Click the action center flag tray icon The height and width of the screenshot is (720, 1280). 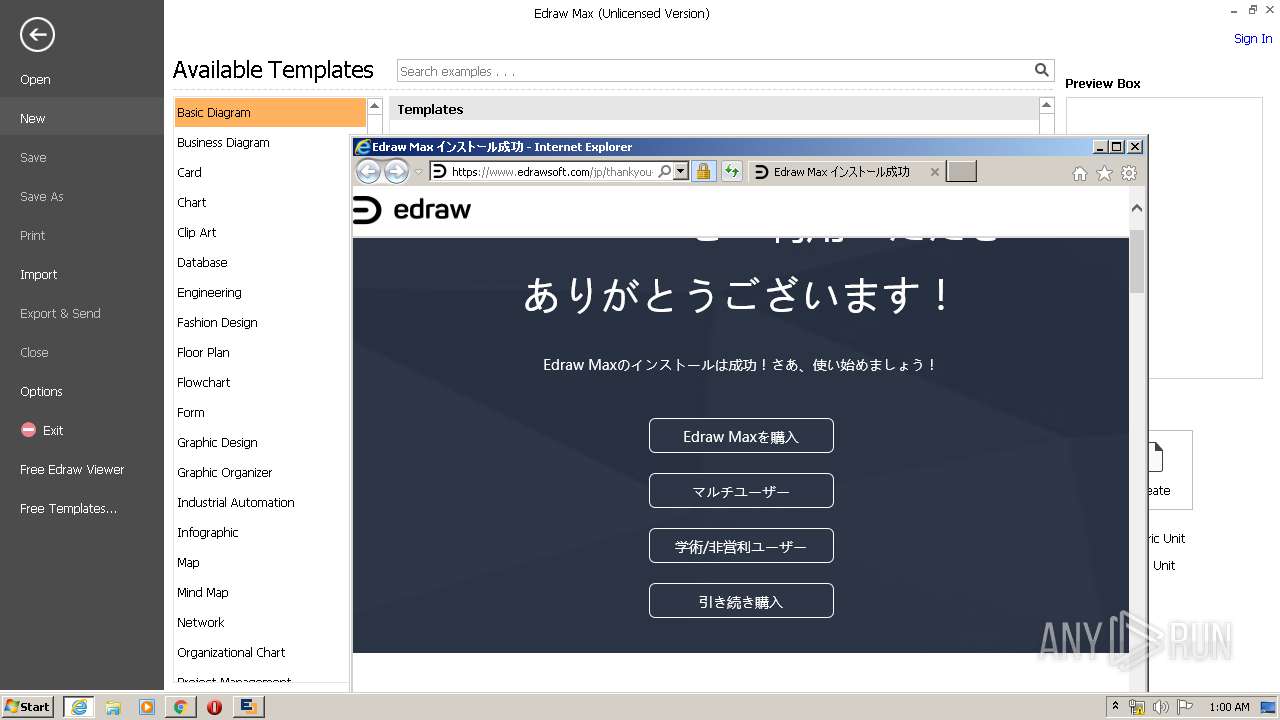click(x=1184, y=707)
